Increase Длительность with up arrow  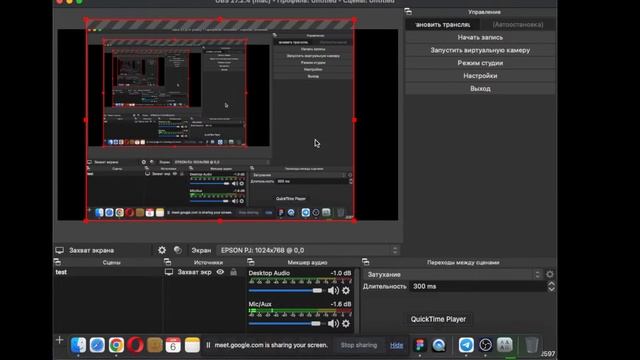point(551,284)
